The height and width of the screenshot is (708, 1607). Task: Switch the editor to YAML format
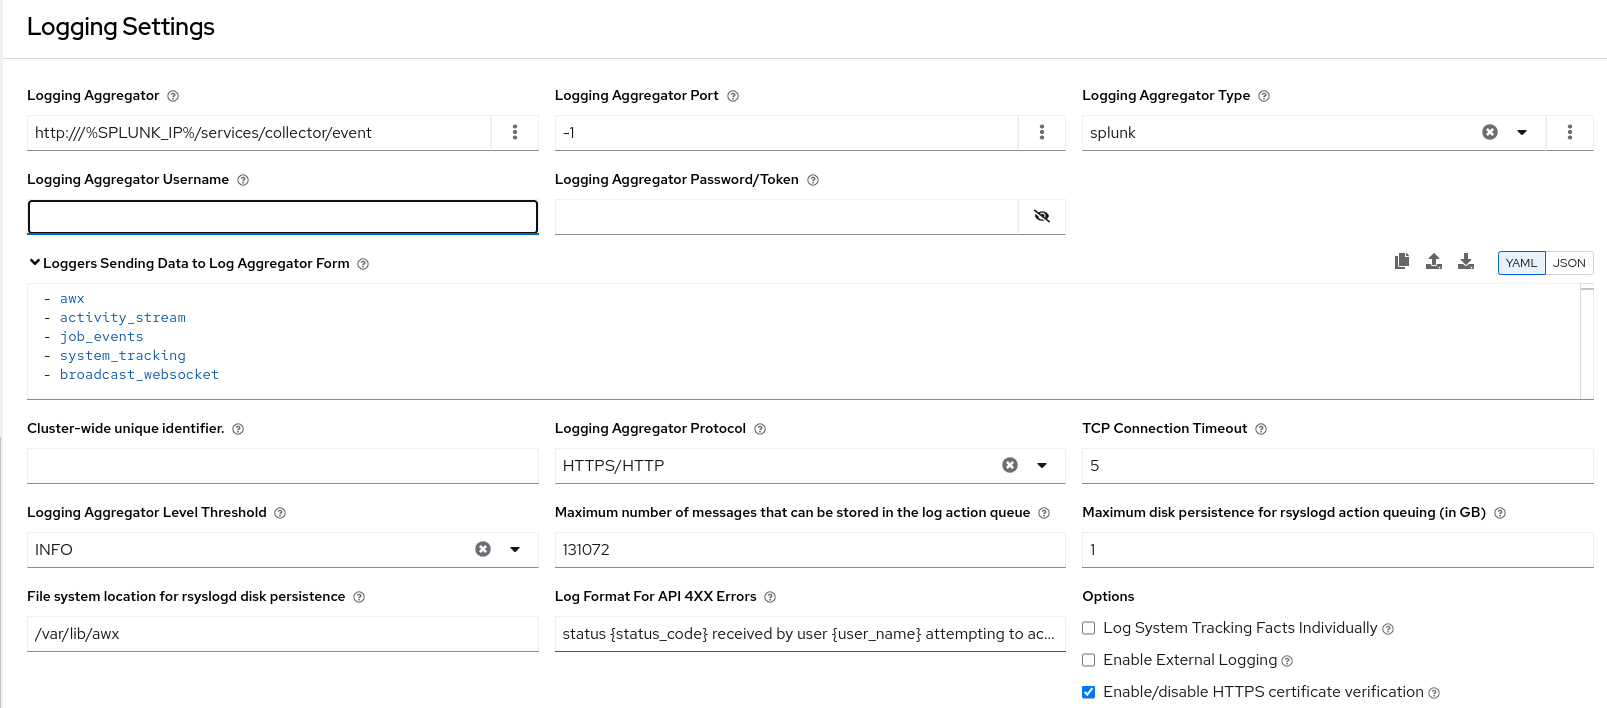1521,263
